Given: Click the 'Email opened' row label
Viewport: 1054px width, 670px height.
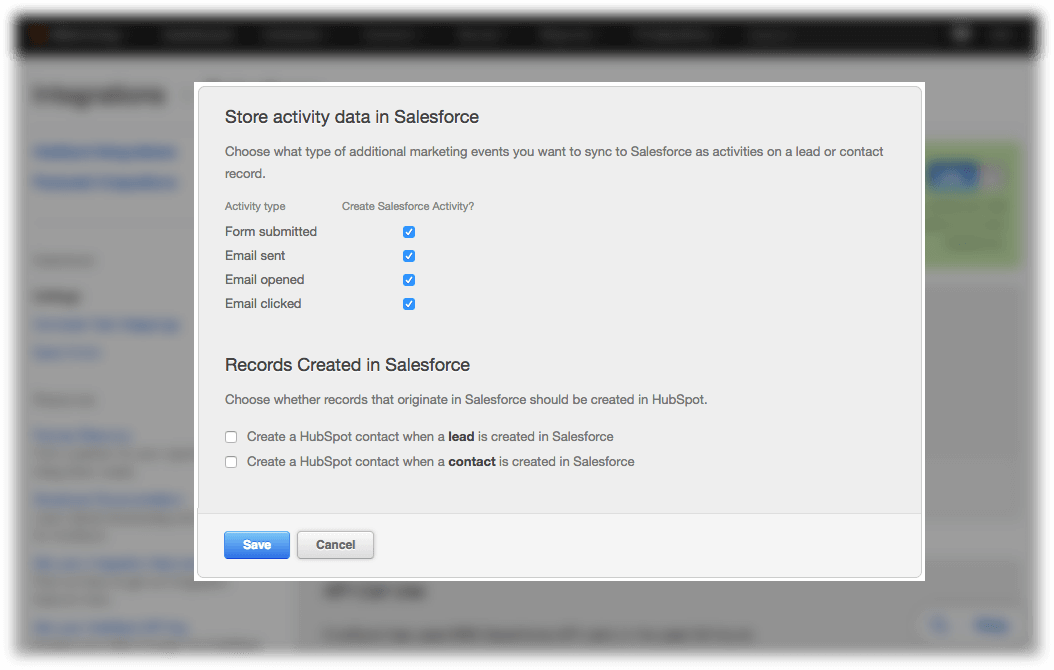Looking at the screenshot, I should pos(264,280).
